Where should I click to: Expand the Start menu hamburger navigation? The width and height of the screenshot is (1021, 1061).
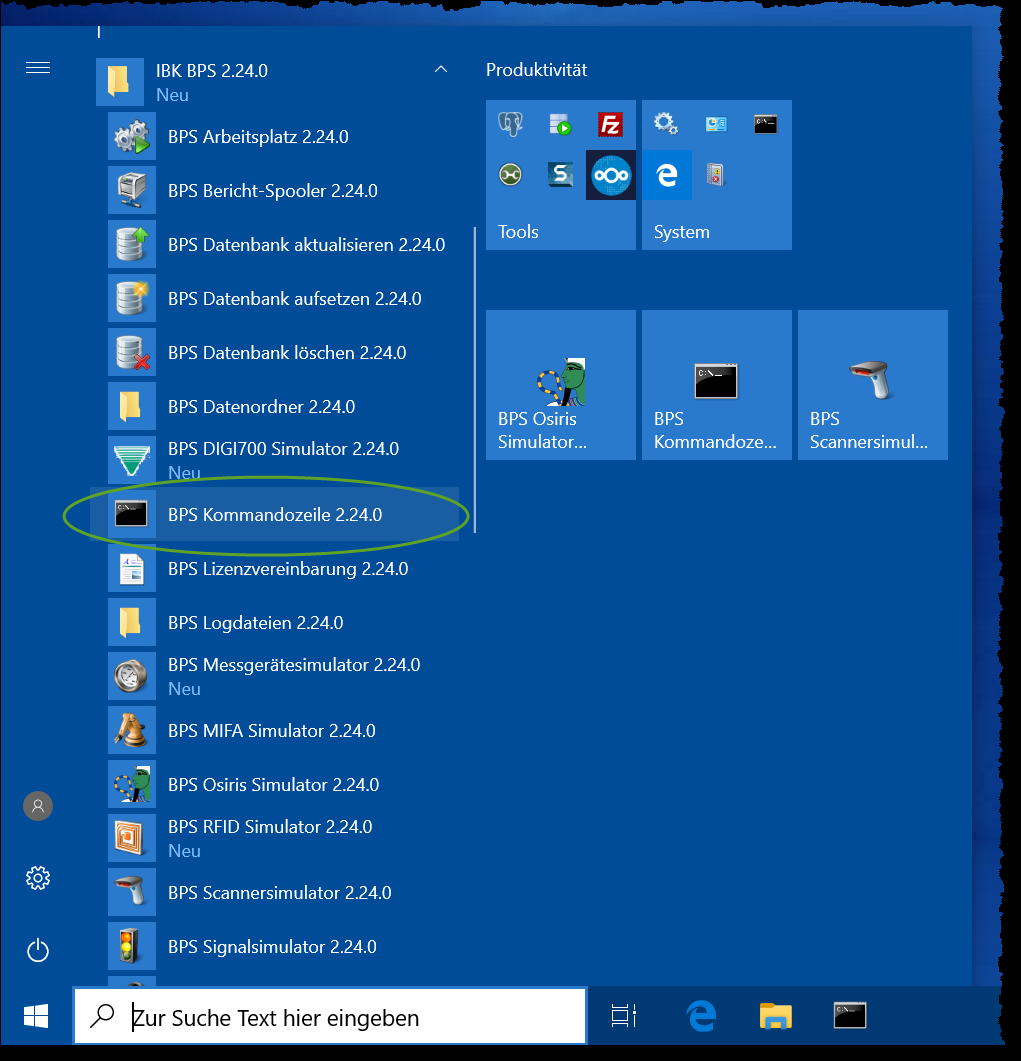click(38, 68)
